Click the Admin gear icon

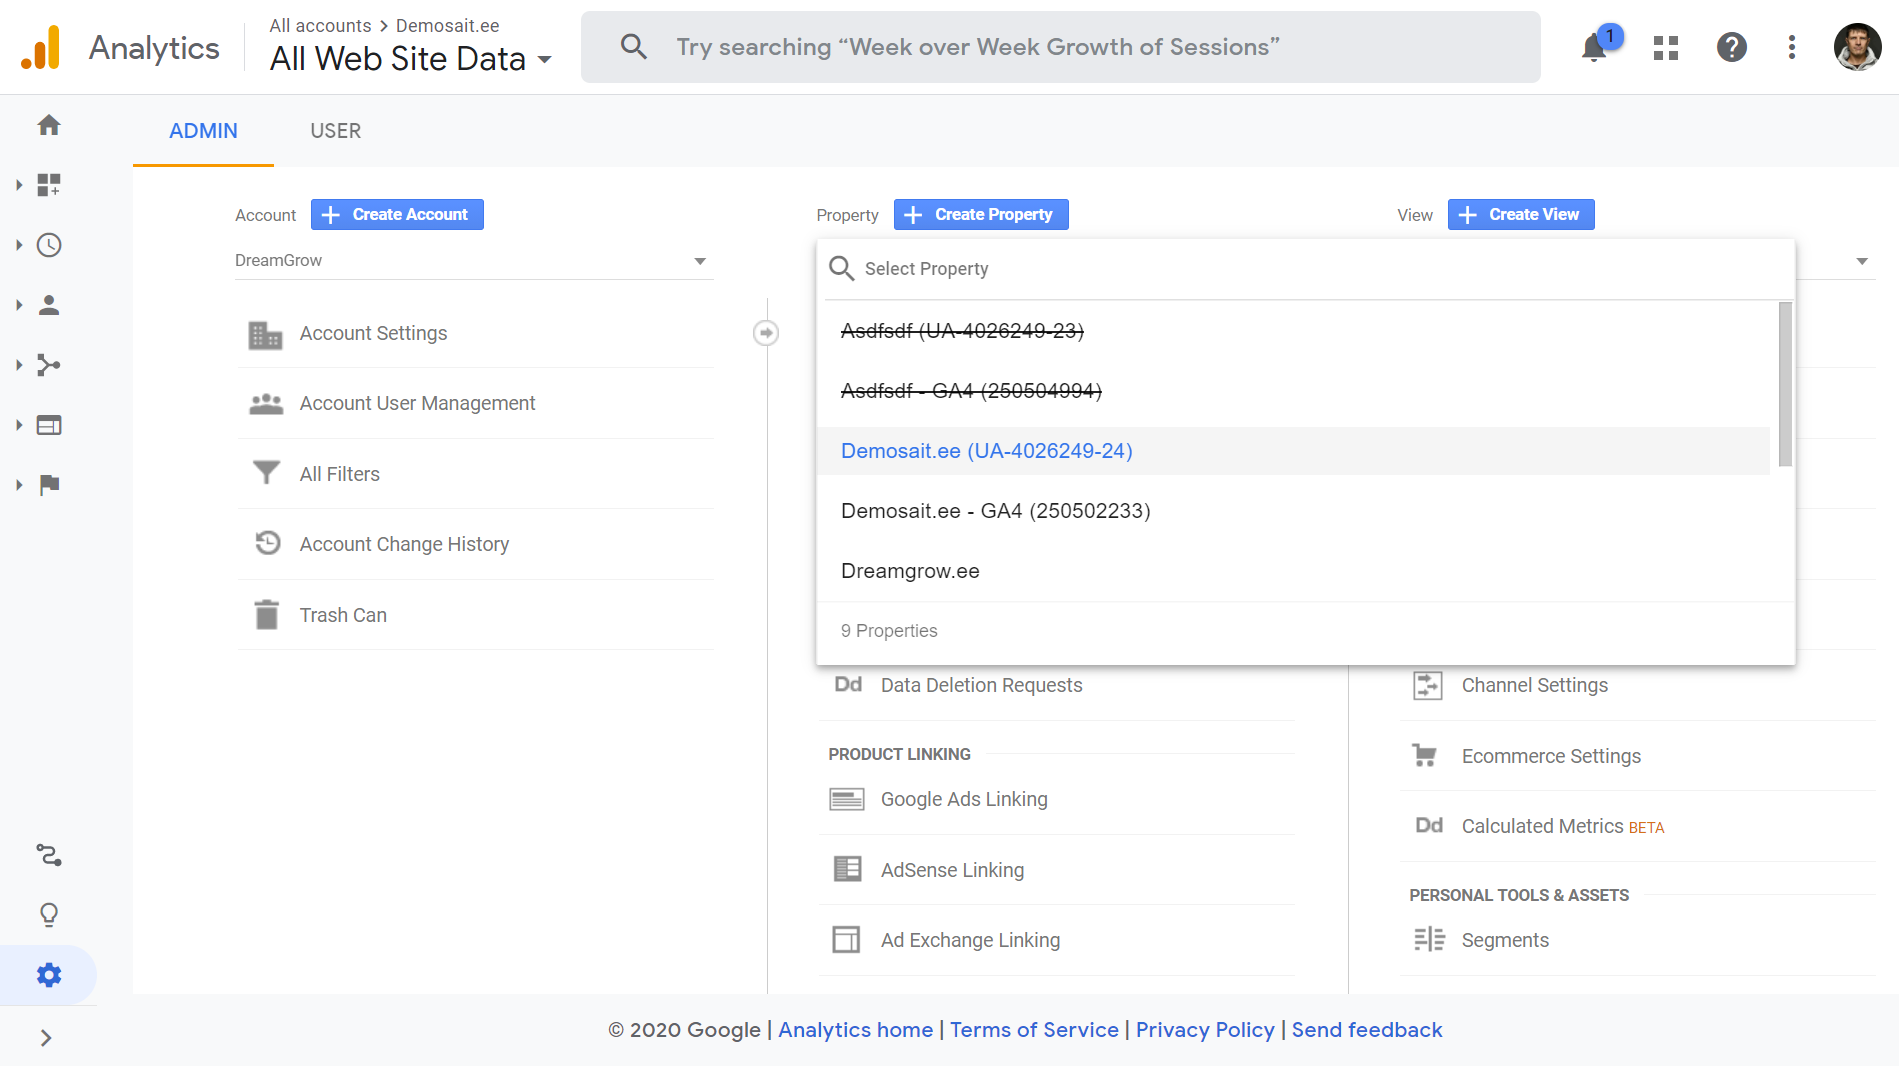pos(49,975)
